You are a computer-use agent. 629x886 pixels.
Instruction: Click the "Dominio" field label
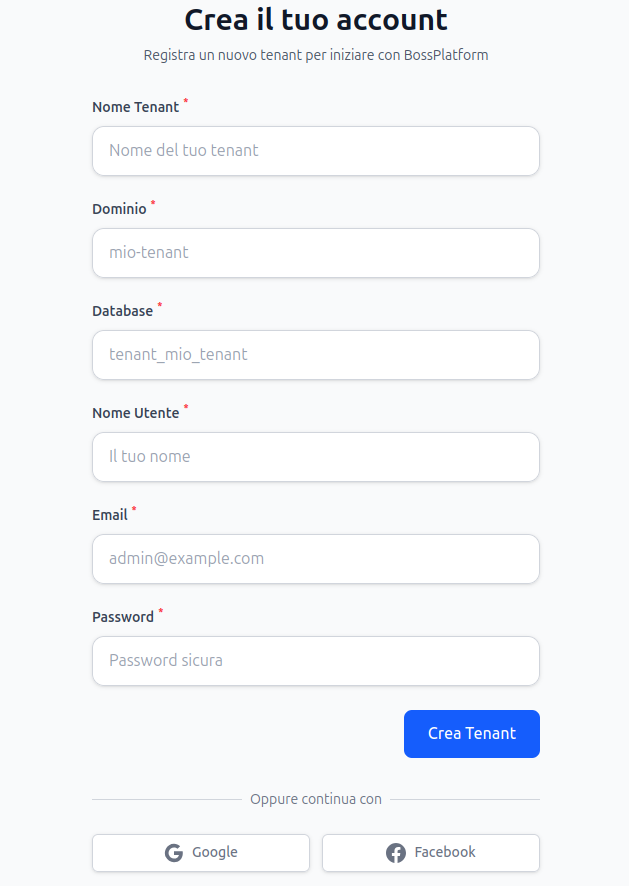119,209
